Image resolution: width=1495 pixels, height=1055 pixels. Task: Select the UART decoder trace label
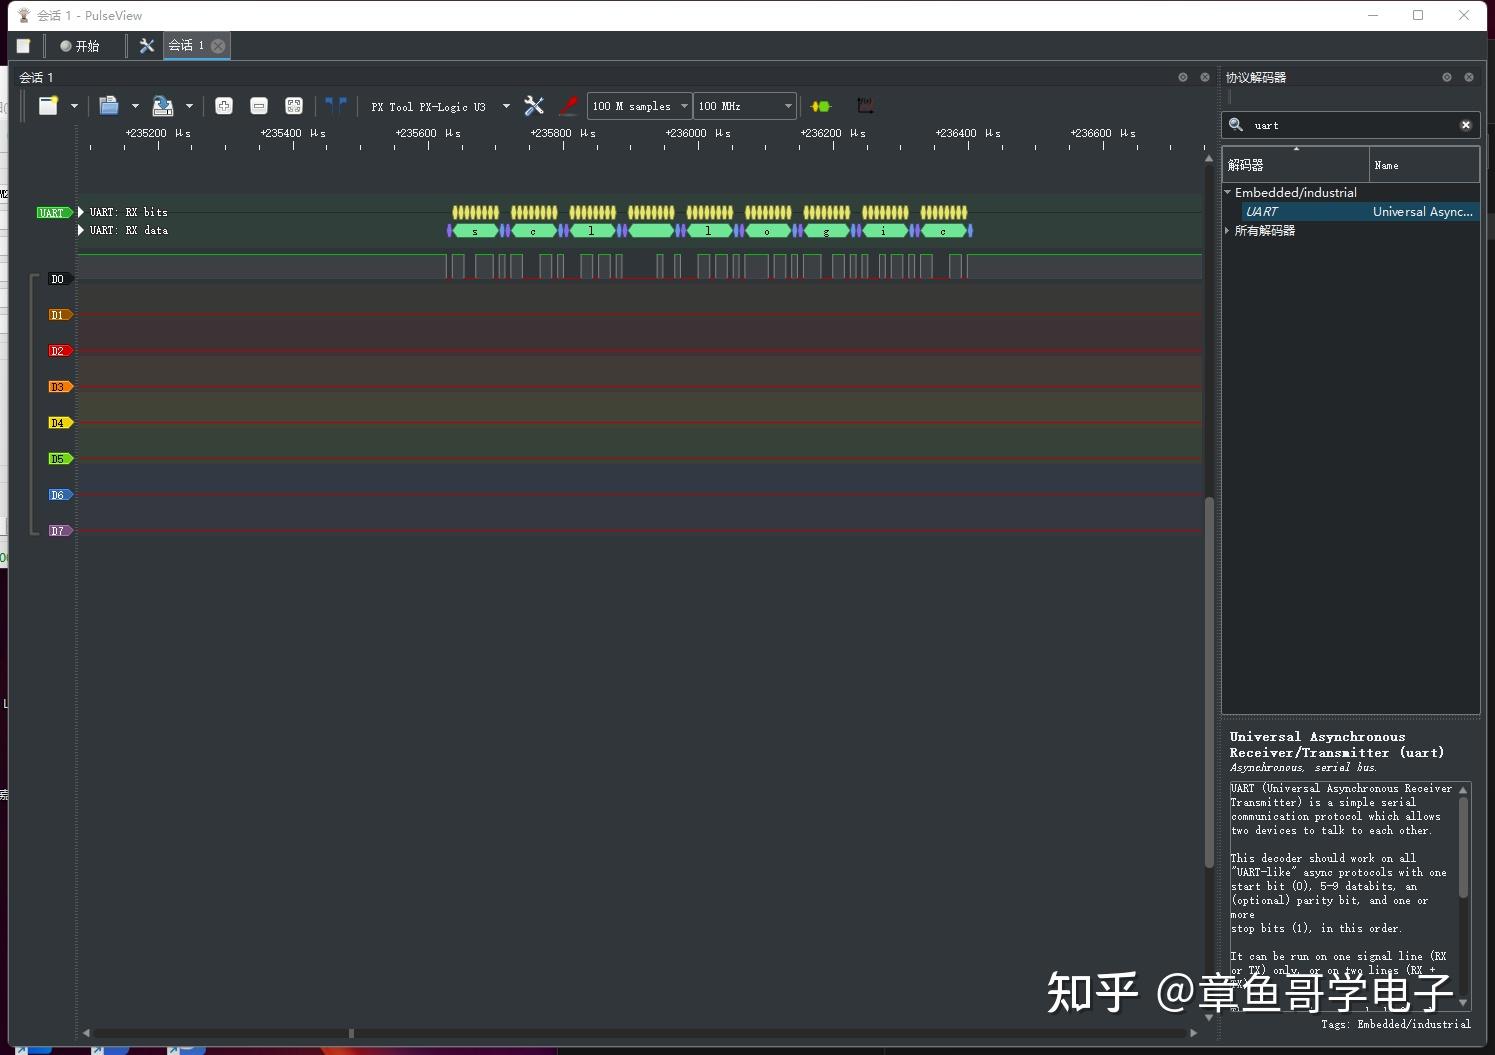pos(53,213)
